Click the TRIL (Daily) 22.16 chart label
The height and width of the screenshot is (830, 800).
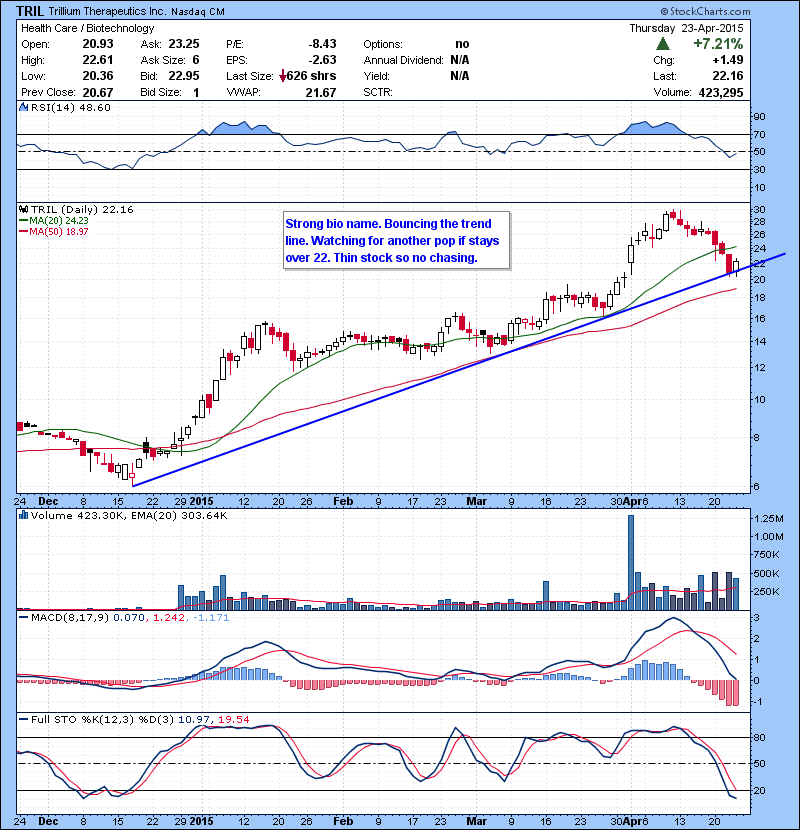pos(82,209)
